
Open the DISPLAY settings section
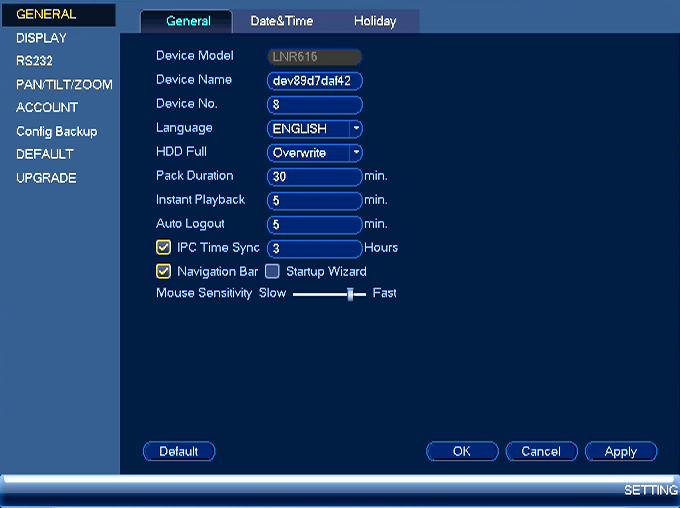point(41,38)
